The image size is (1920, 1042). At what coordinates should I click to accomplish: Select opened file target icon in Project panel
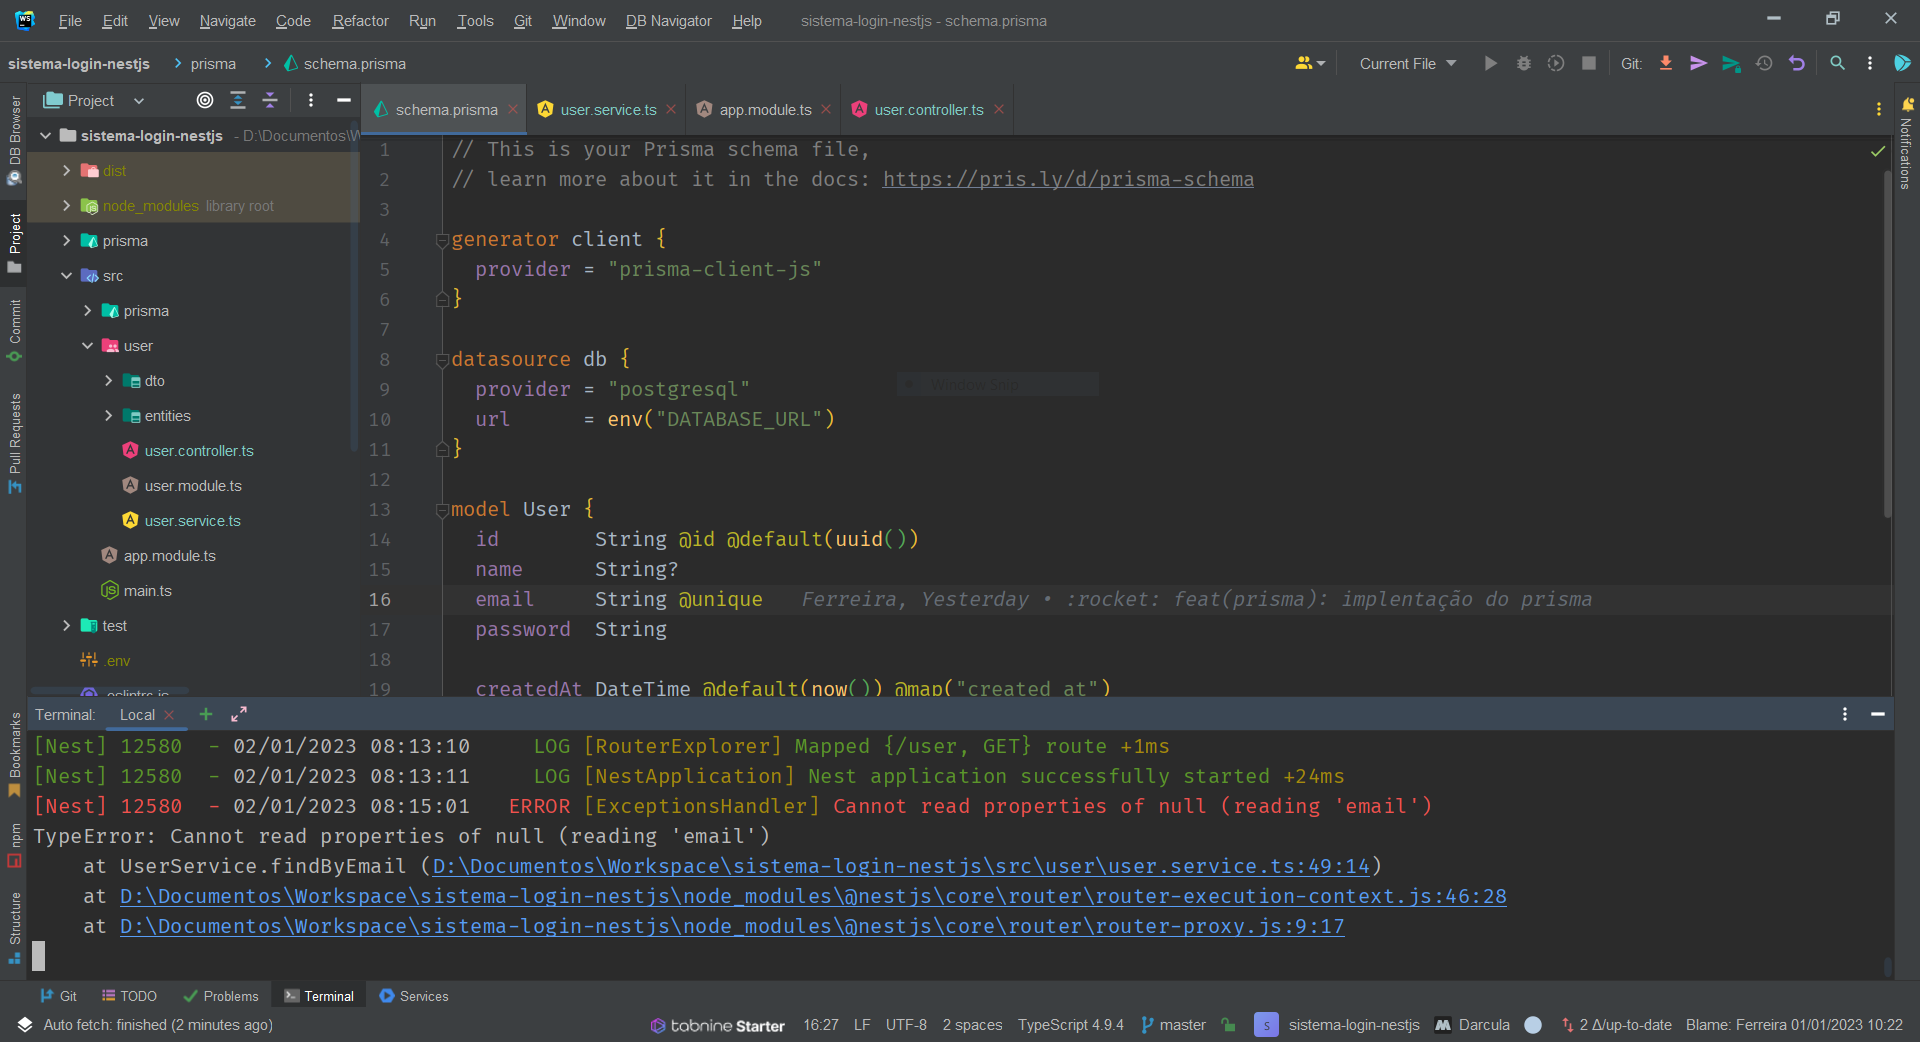point(205,100)
